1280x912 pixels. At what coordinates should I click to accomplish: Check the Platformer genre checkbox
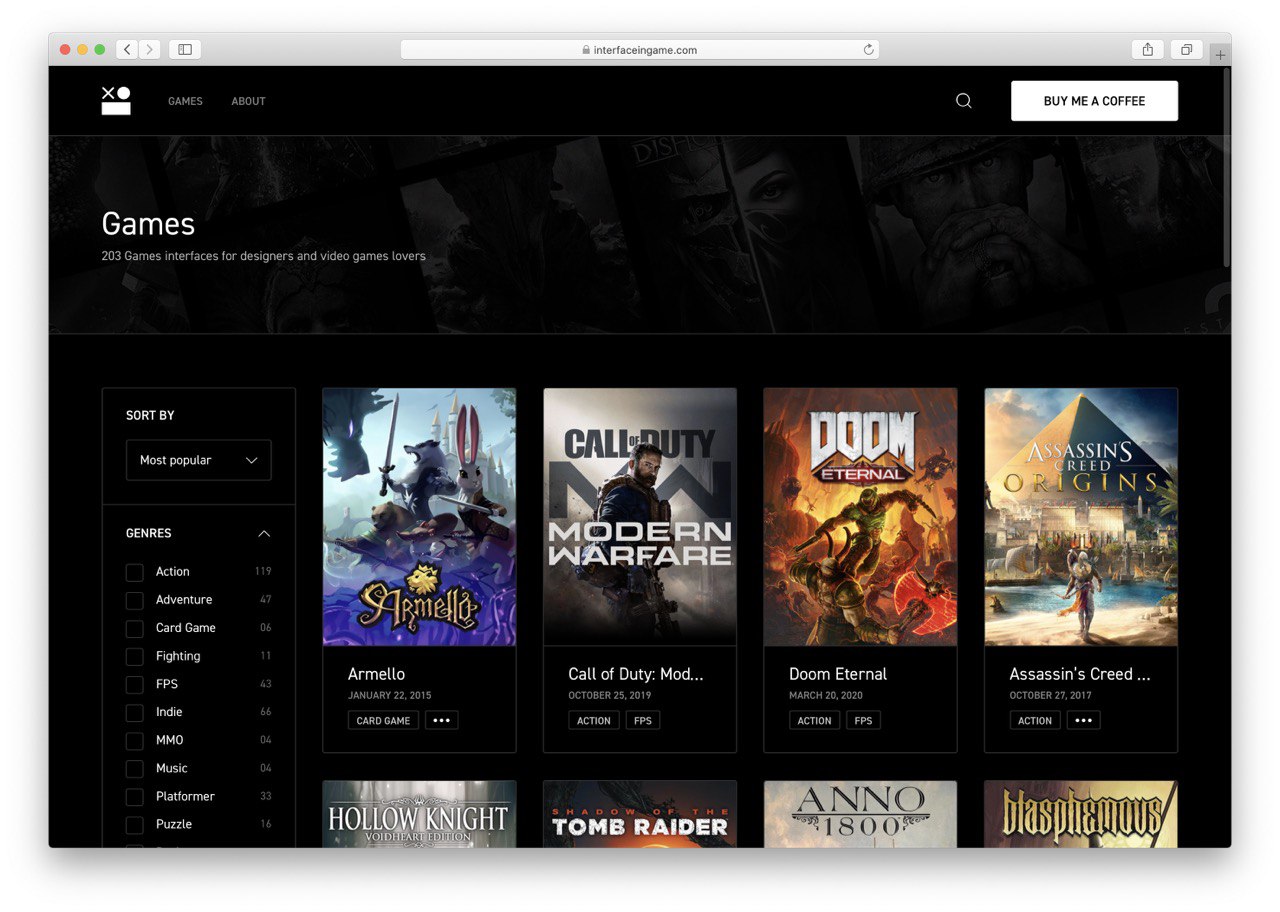pos(134,796)
